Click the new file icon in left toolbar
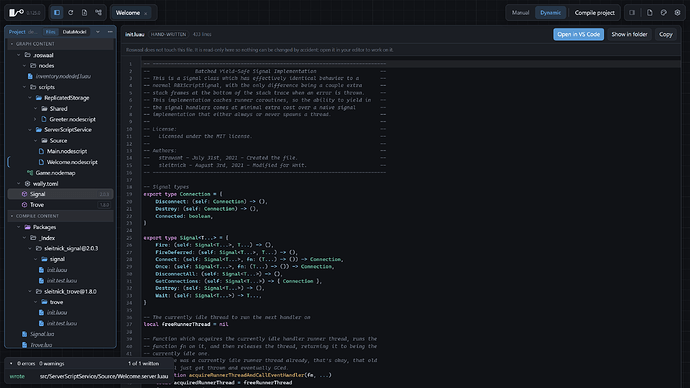This screenshot has height=388, width=690. (84, 13)
